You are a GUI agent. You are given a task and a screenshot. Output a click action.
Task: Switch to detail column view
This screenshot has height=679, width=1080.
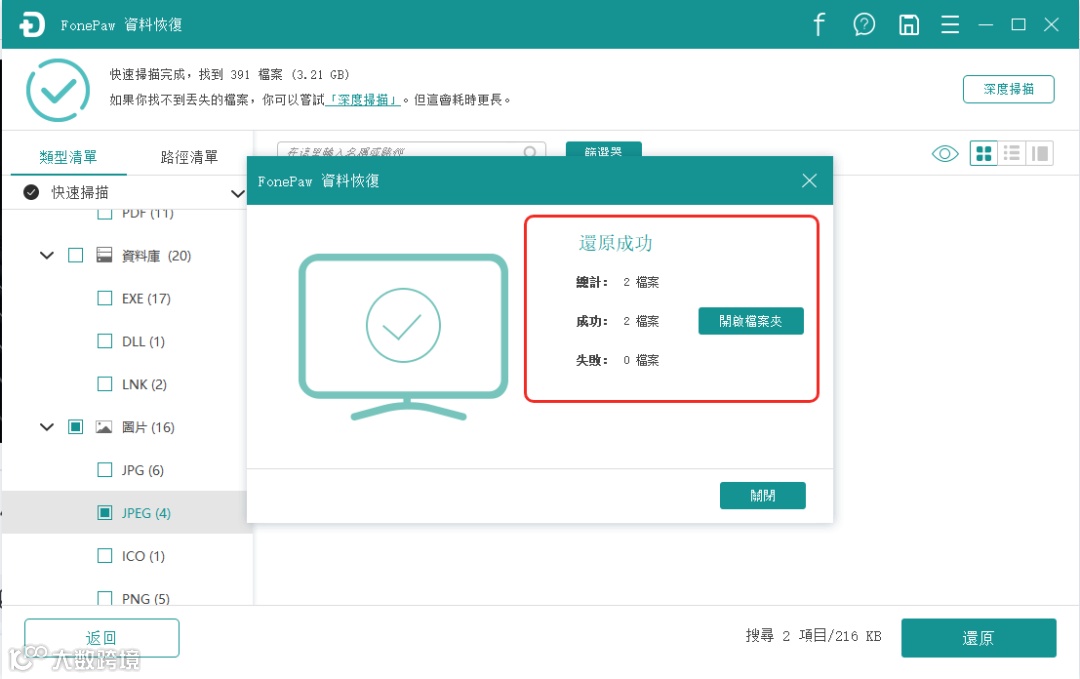1040,154
